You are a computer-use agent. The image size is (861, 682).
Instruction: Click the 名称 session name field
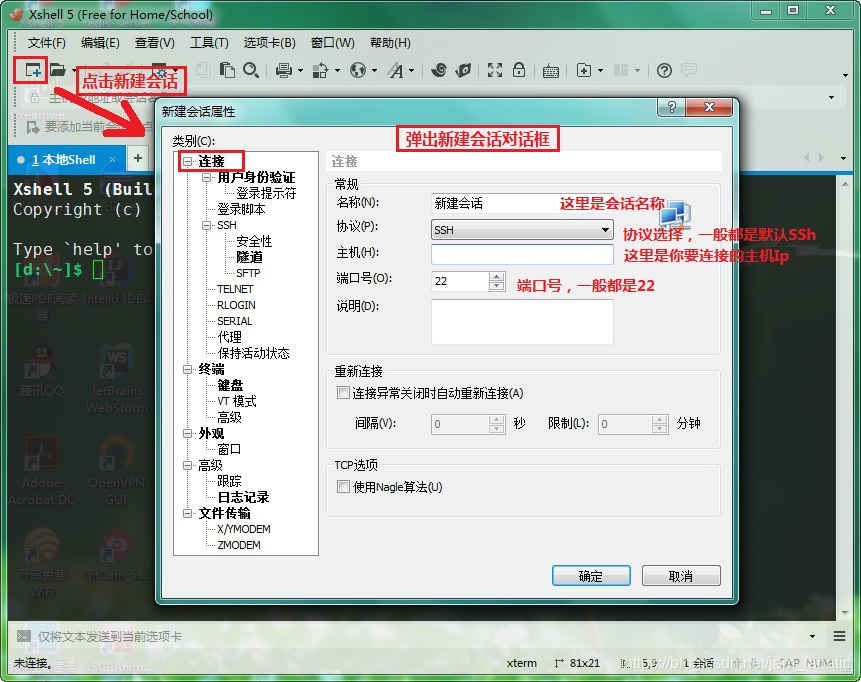tap(522, 203)
